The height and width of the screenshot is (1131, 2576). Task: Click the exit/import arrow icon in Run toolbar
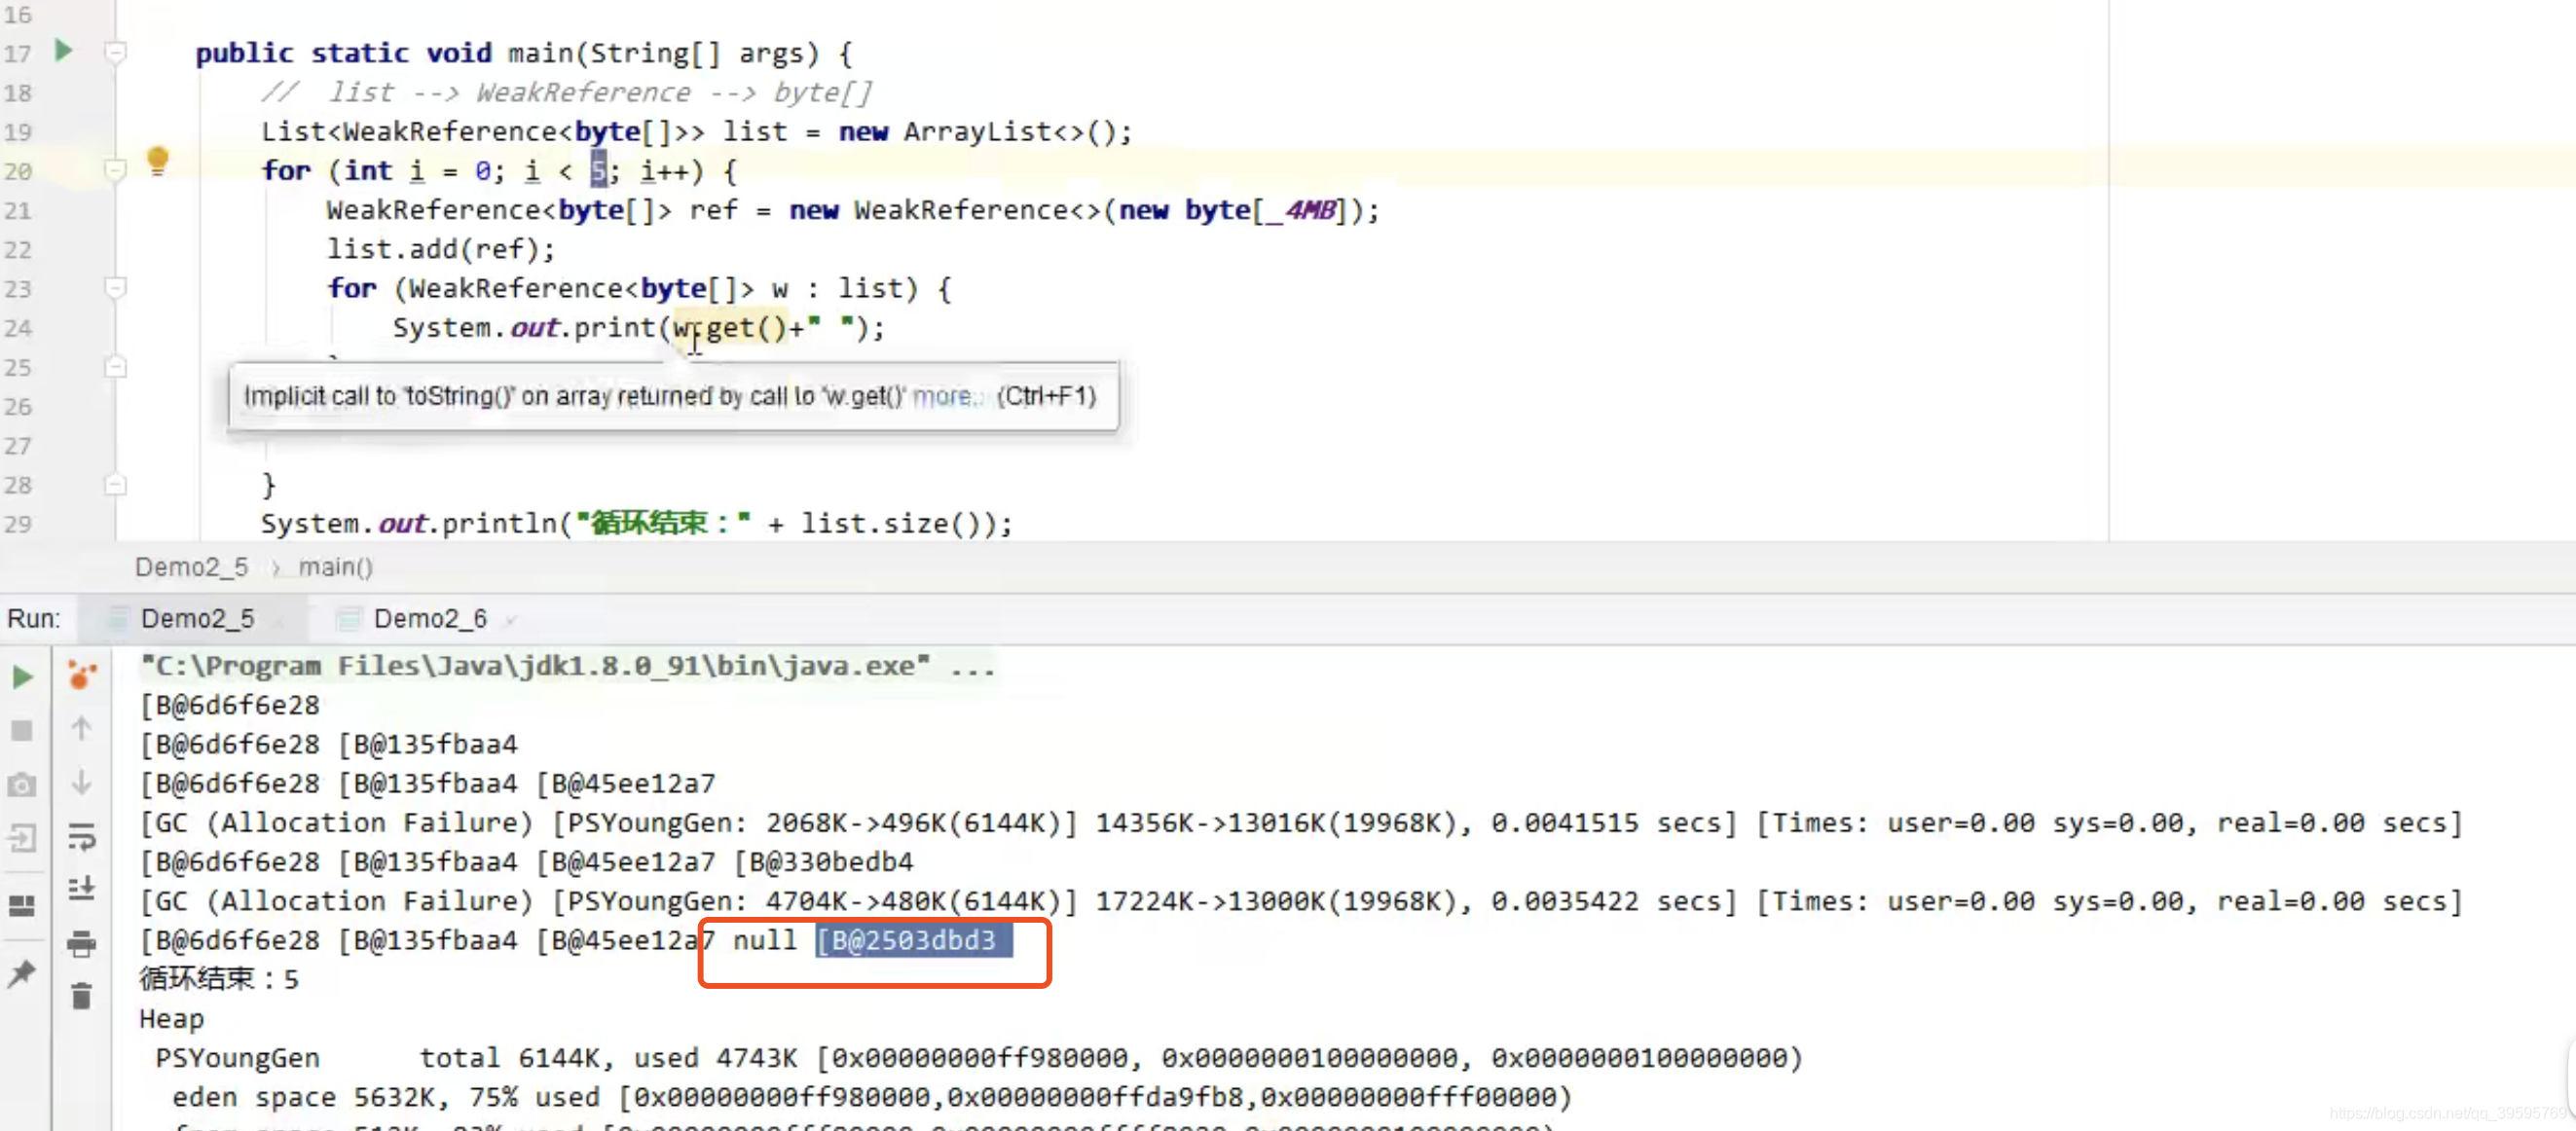point(22,838)
